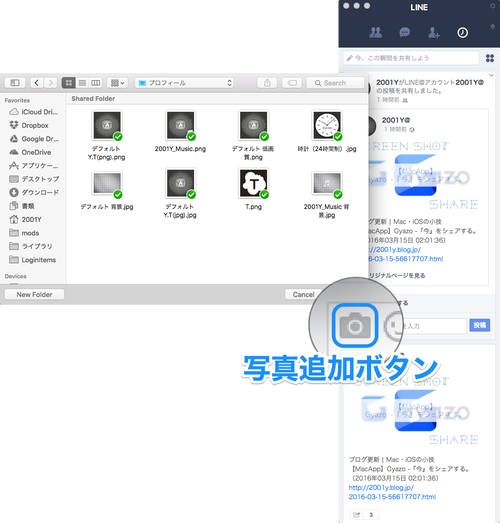
Task: Open the 2001y.blog.jp link in the second LINE post
Action: pyautogui.click(x=392, y=492)
